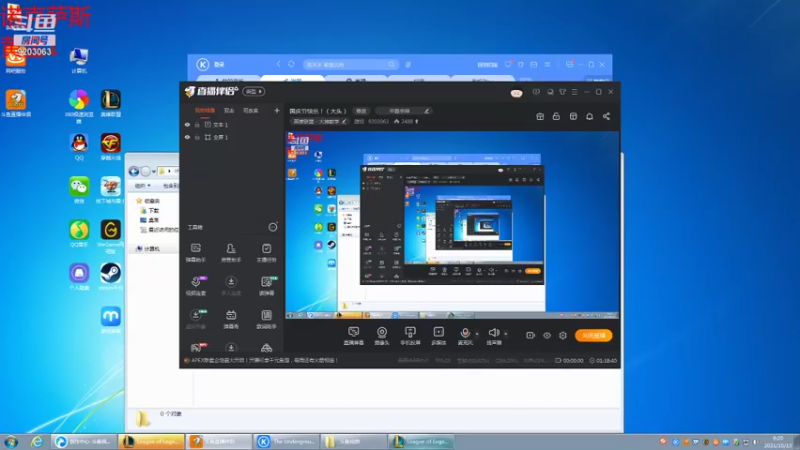This screenshot has width=800, height=450.
Task: Open the microphone voice tool in toolbox
Action: pyautogui.click(x=196, y=286)
